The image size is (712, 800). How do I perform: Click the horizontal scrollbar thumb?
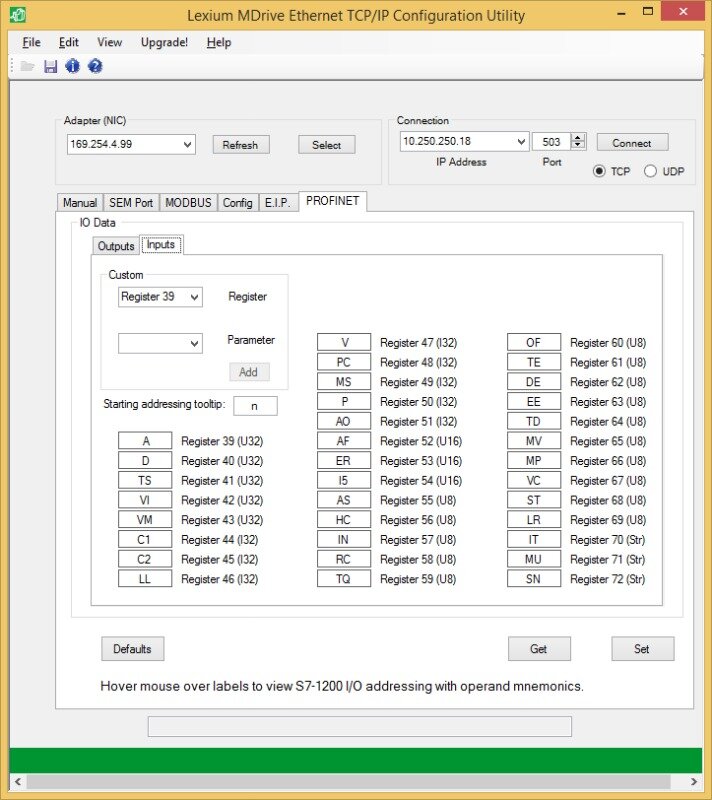click(x=348, y=781)
